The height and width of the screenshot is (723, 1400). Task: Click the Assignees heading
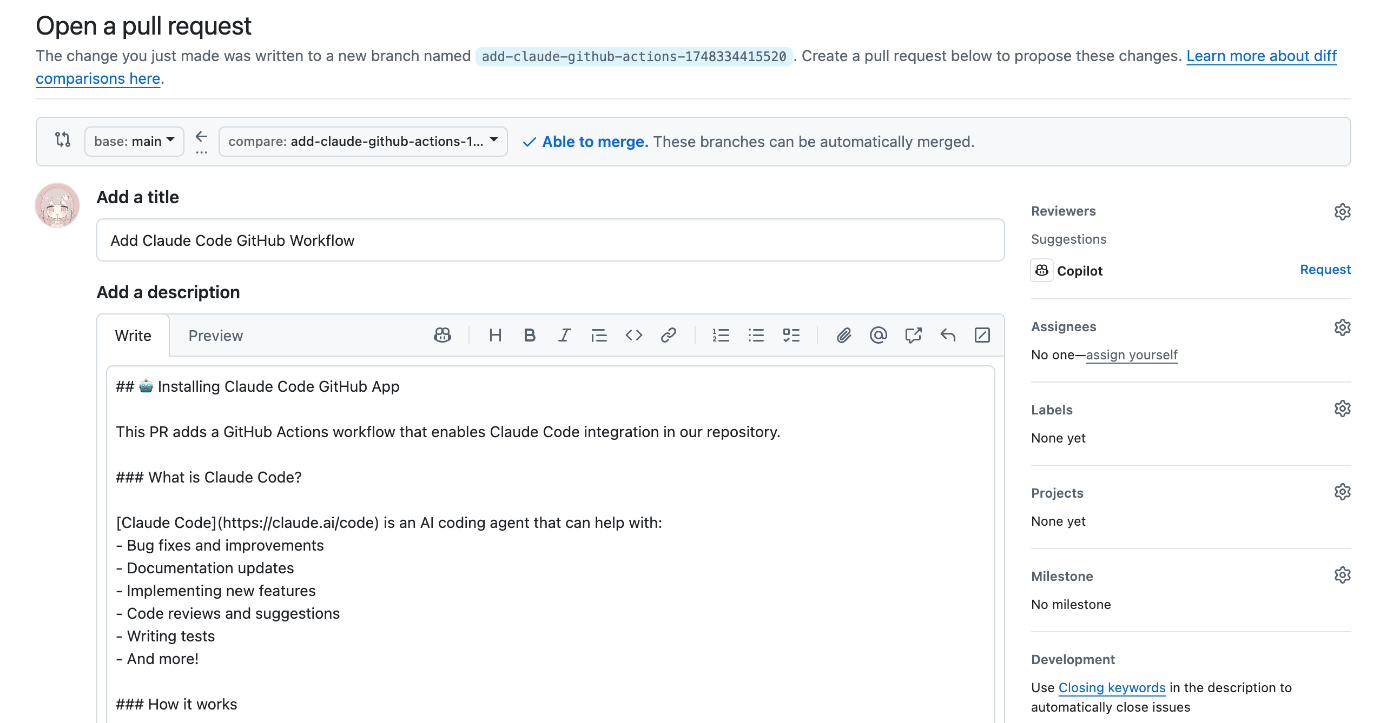pyautogui.click(x=1063, y=327)
